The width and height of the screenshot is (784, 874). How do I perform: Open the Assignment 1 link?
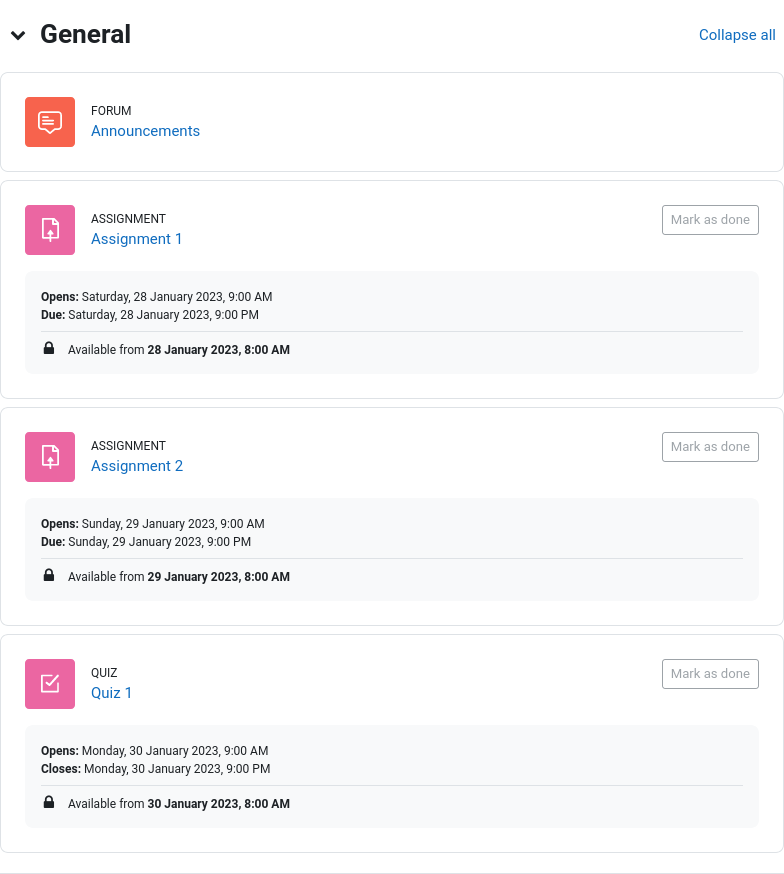click(137, 239)
